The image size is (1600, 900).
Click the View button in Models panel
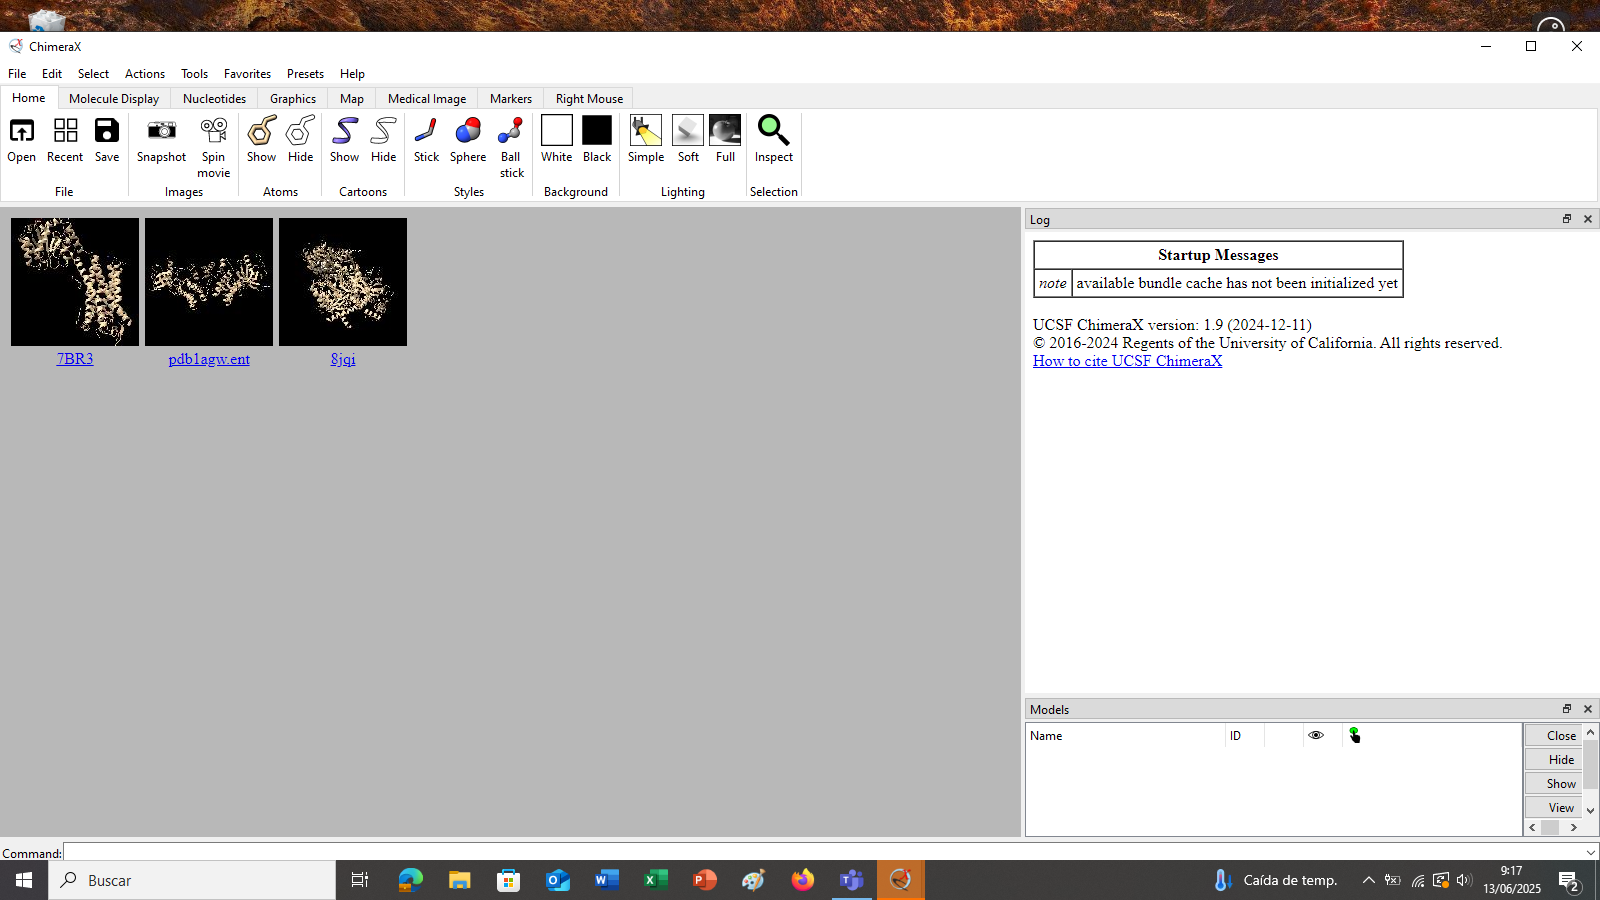click(1554, 807)
